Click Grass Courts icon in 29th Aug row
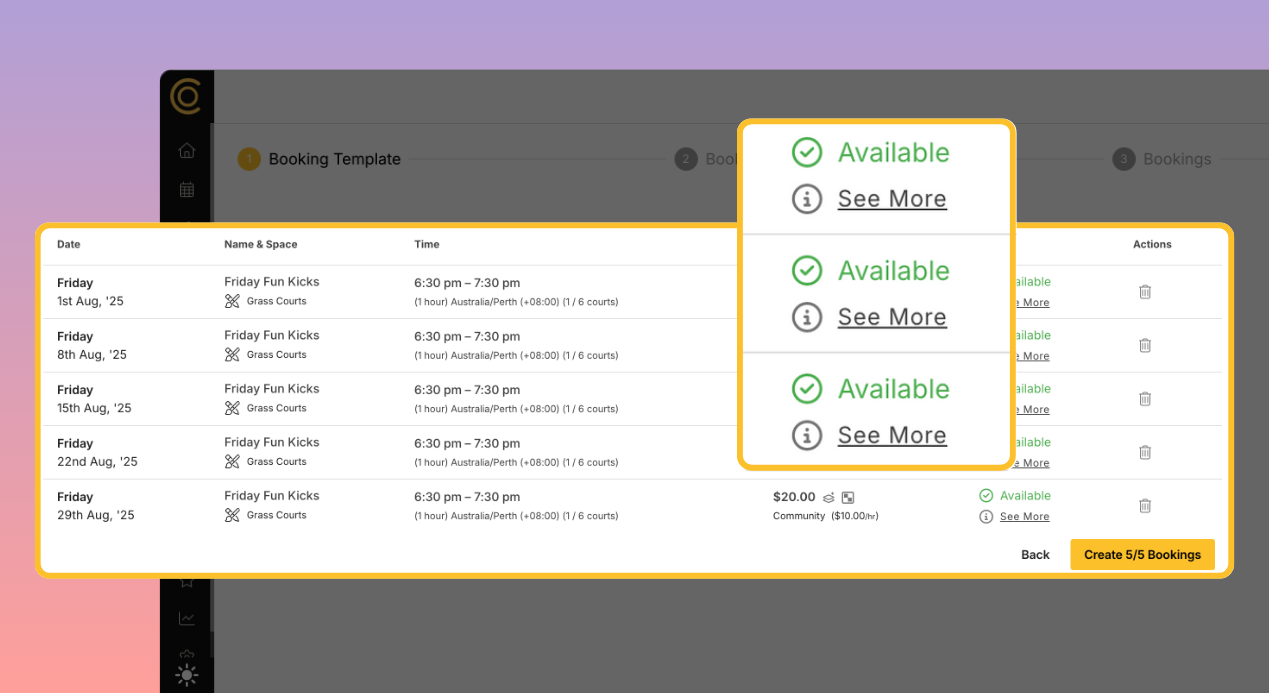This screenshot has height=693, width=1269. pyautogui.click(x=232, y=515)
